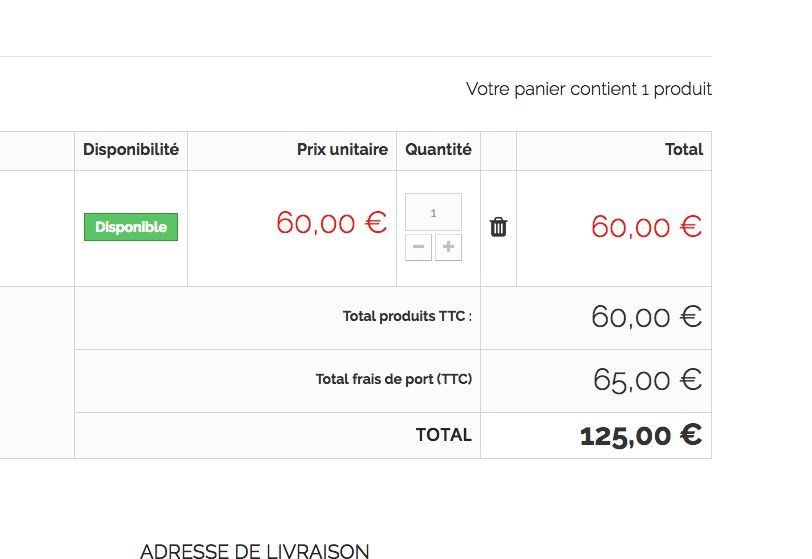Click the shipping cost amount 65,00 €
Viewport: 812px width, 559px height.
click(647, 380)
